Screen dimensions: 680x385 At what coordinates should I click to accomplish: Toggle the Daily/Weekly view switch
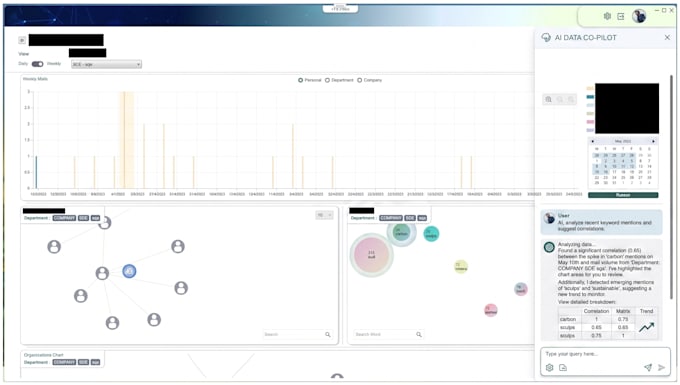pos(38,64)
